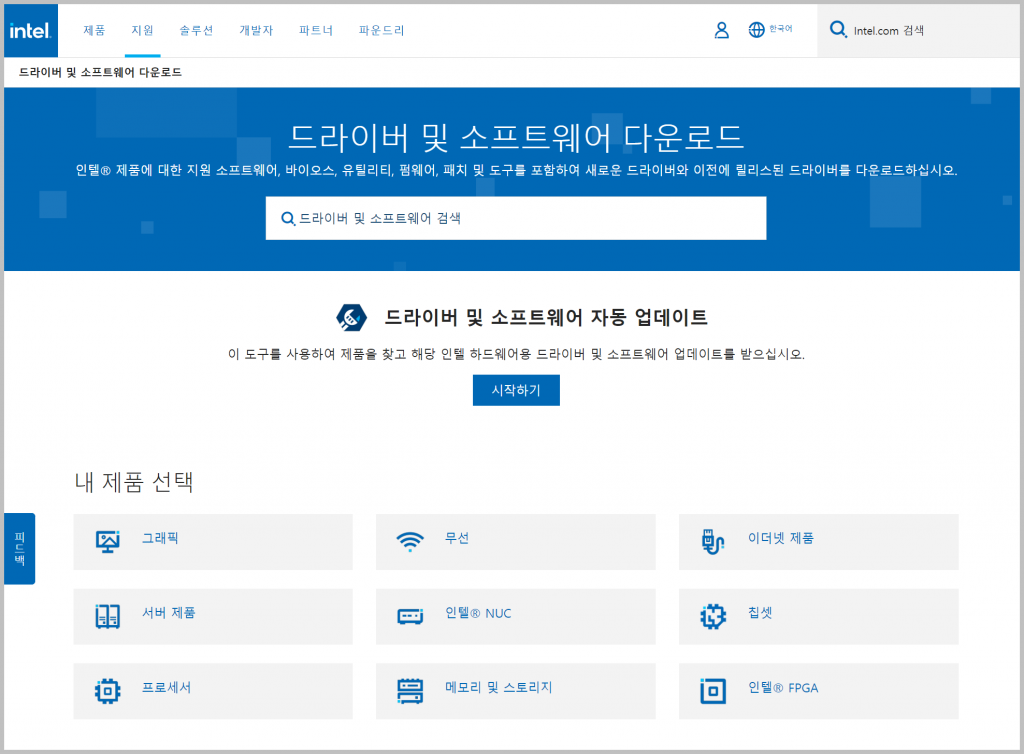Image resolution: width=1024 pixels, height=754 pixels.
Task: Open the 피드백 side tab
Action: (x=20, y=548)
